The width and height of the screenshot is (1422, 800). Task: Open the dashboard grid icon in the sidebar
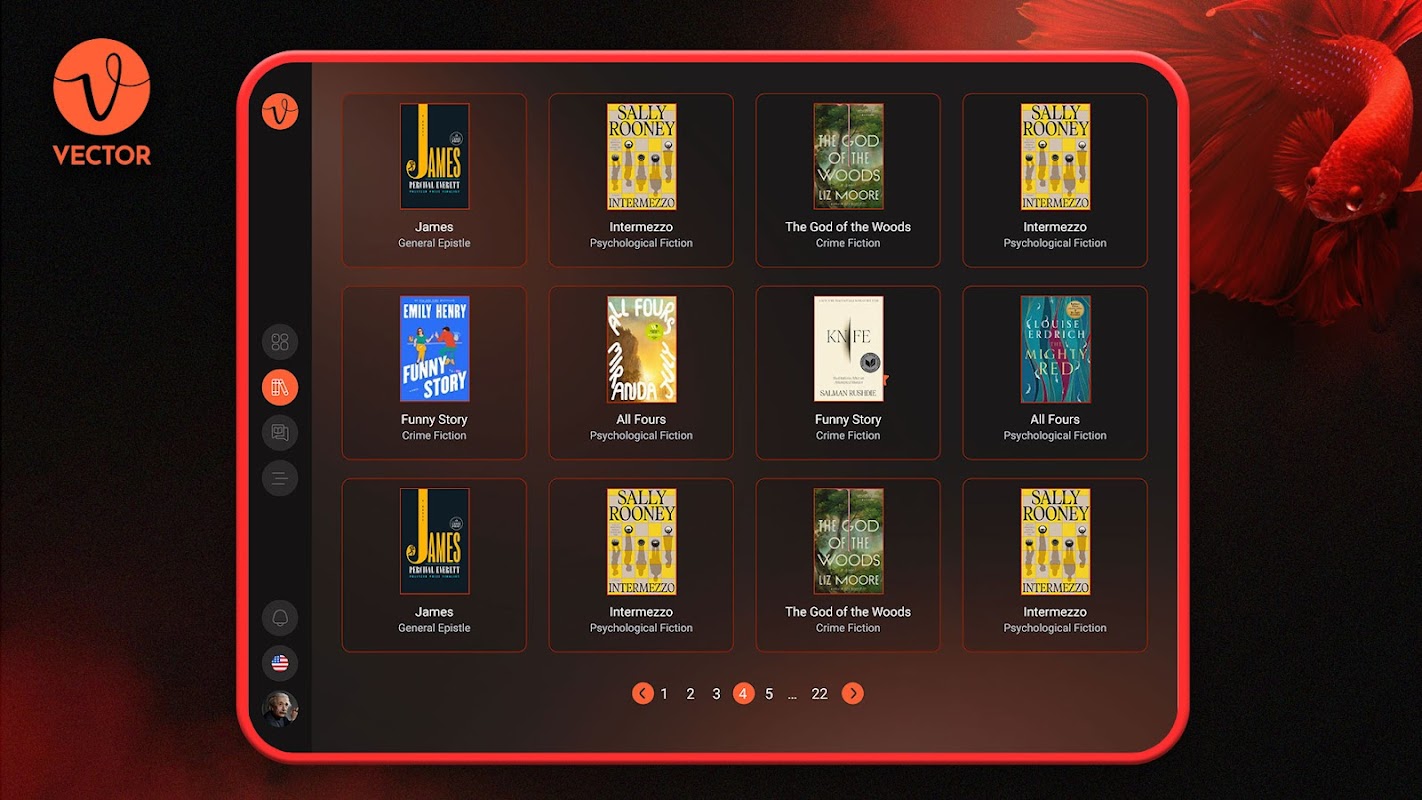click(x=280, y=343)
